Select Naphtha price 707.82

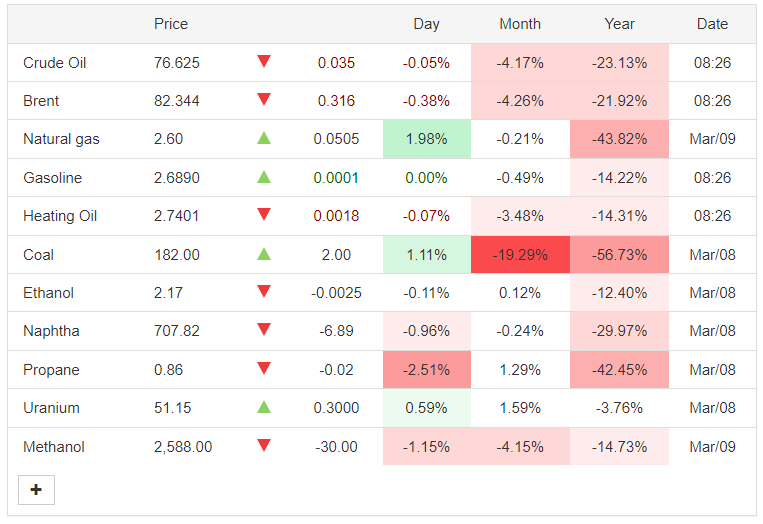pyautogui.click(x=177, y=331)
